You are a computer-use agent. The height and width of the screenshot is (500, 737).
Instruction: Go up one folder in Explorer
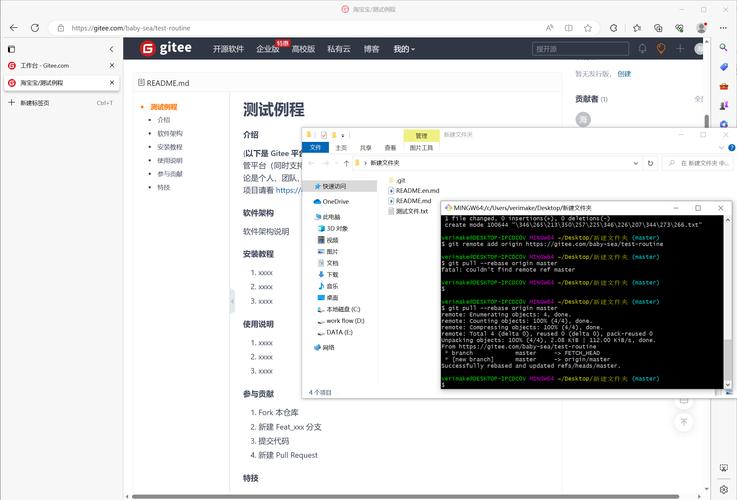point(346,163)
